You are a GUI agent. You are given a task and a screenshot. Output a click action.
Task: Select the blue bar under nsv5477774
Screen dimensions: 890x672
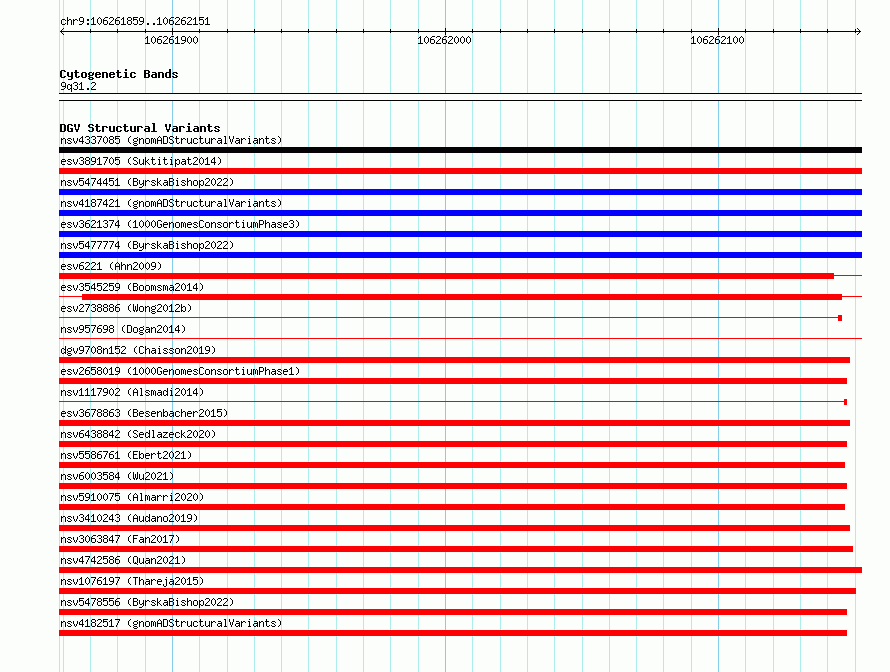click(460, 255)
